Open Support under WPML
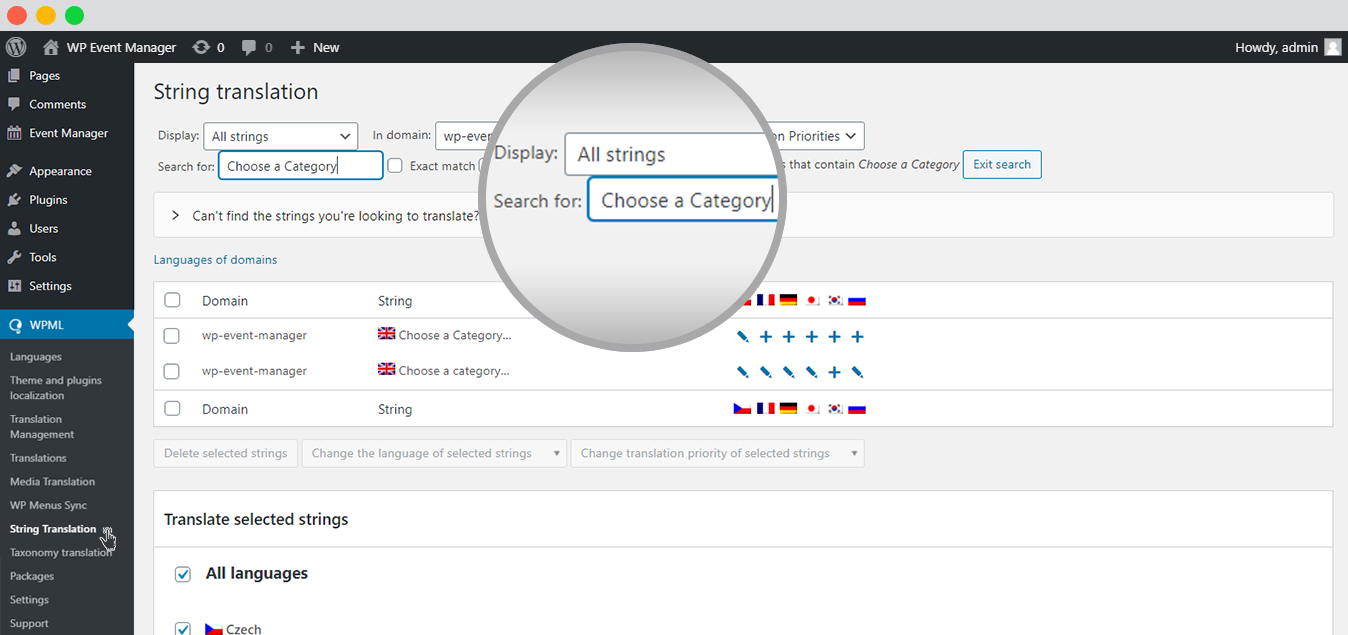 coord(29,624)
